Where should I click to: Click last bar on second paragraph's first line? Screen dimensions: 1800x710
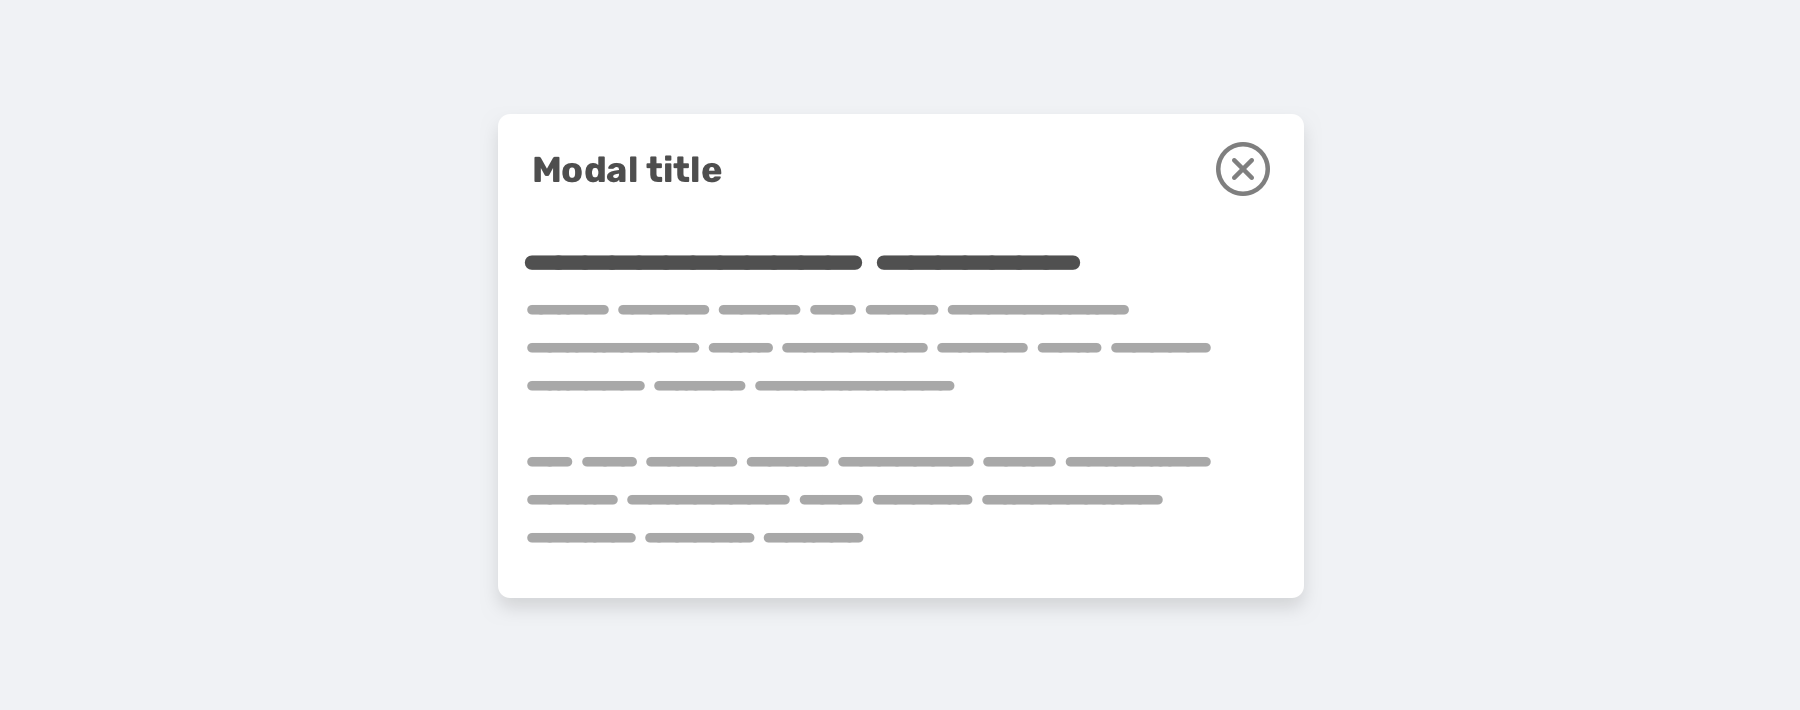pos(1138,462)
